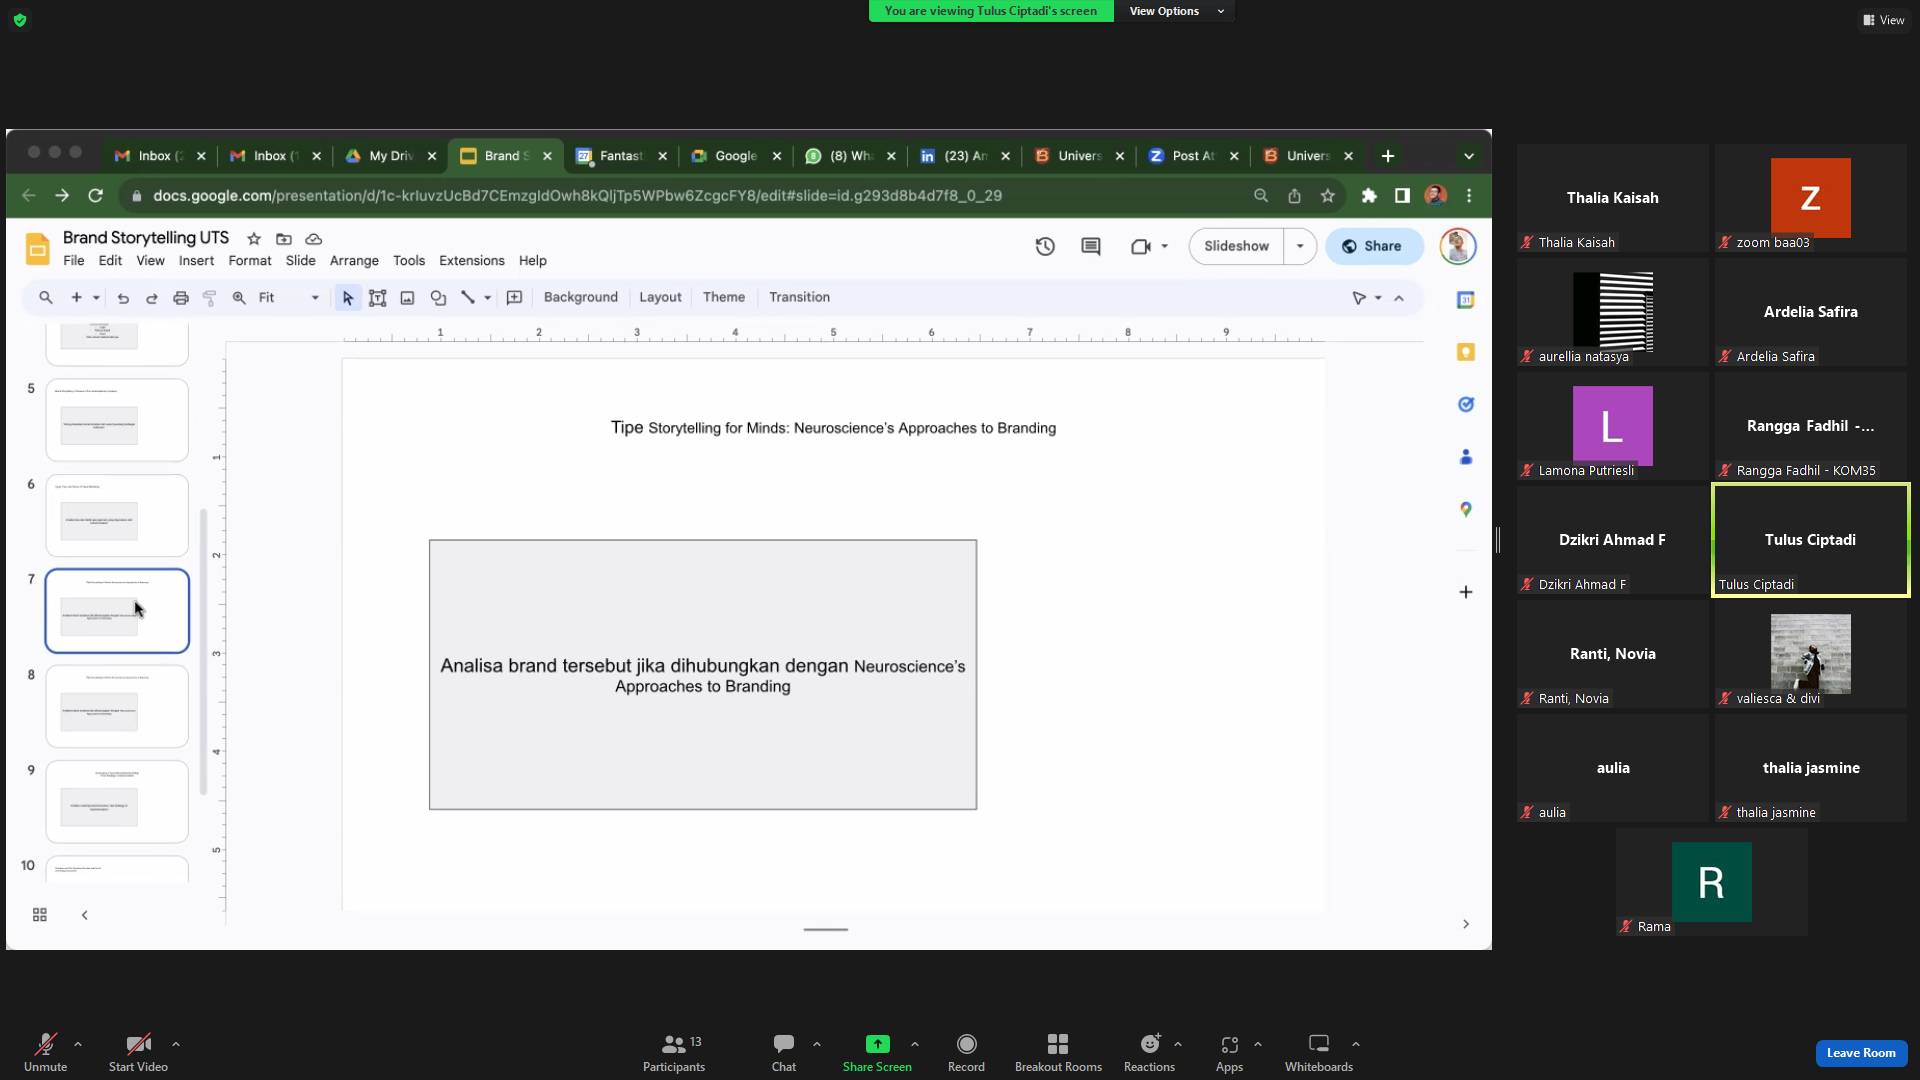The width and height of the screenshot is (1920, 1080).
Task: Open the Insert menu
Action: 196,261
